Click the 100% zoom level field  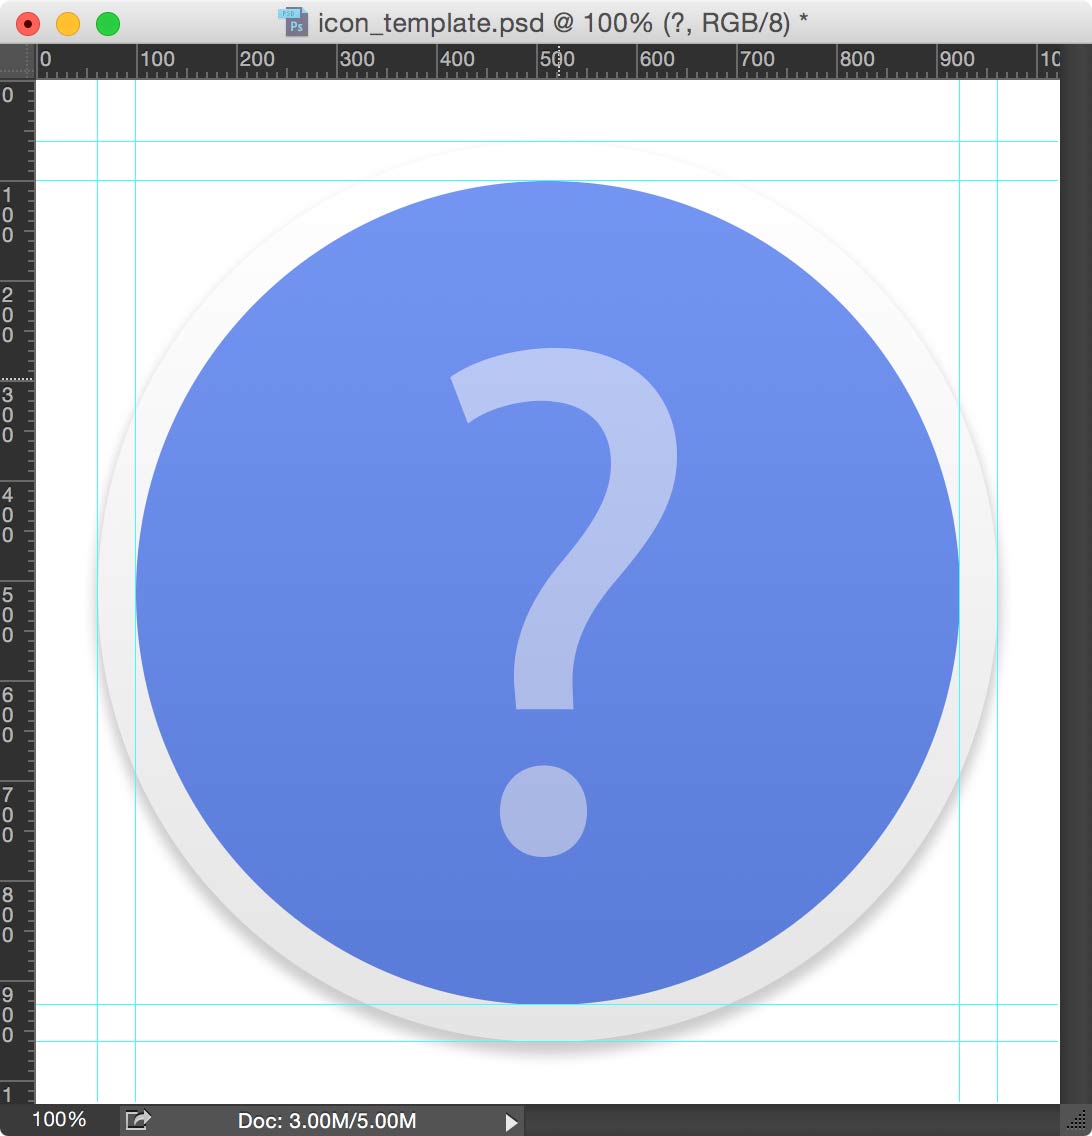coord(59,1119)
